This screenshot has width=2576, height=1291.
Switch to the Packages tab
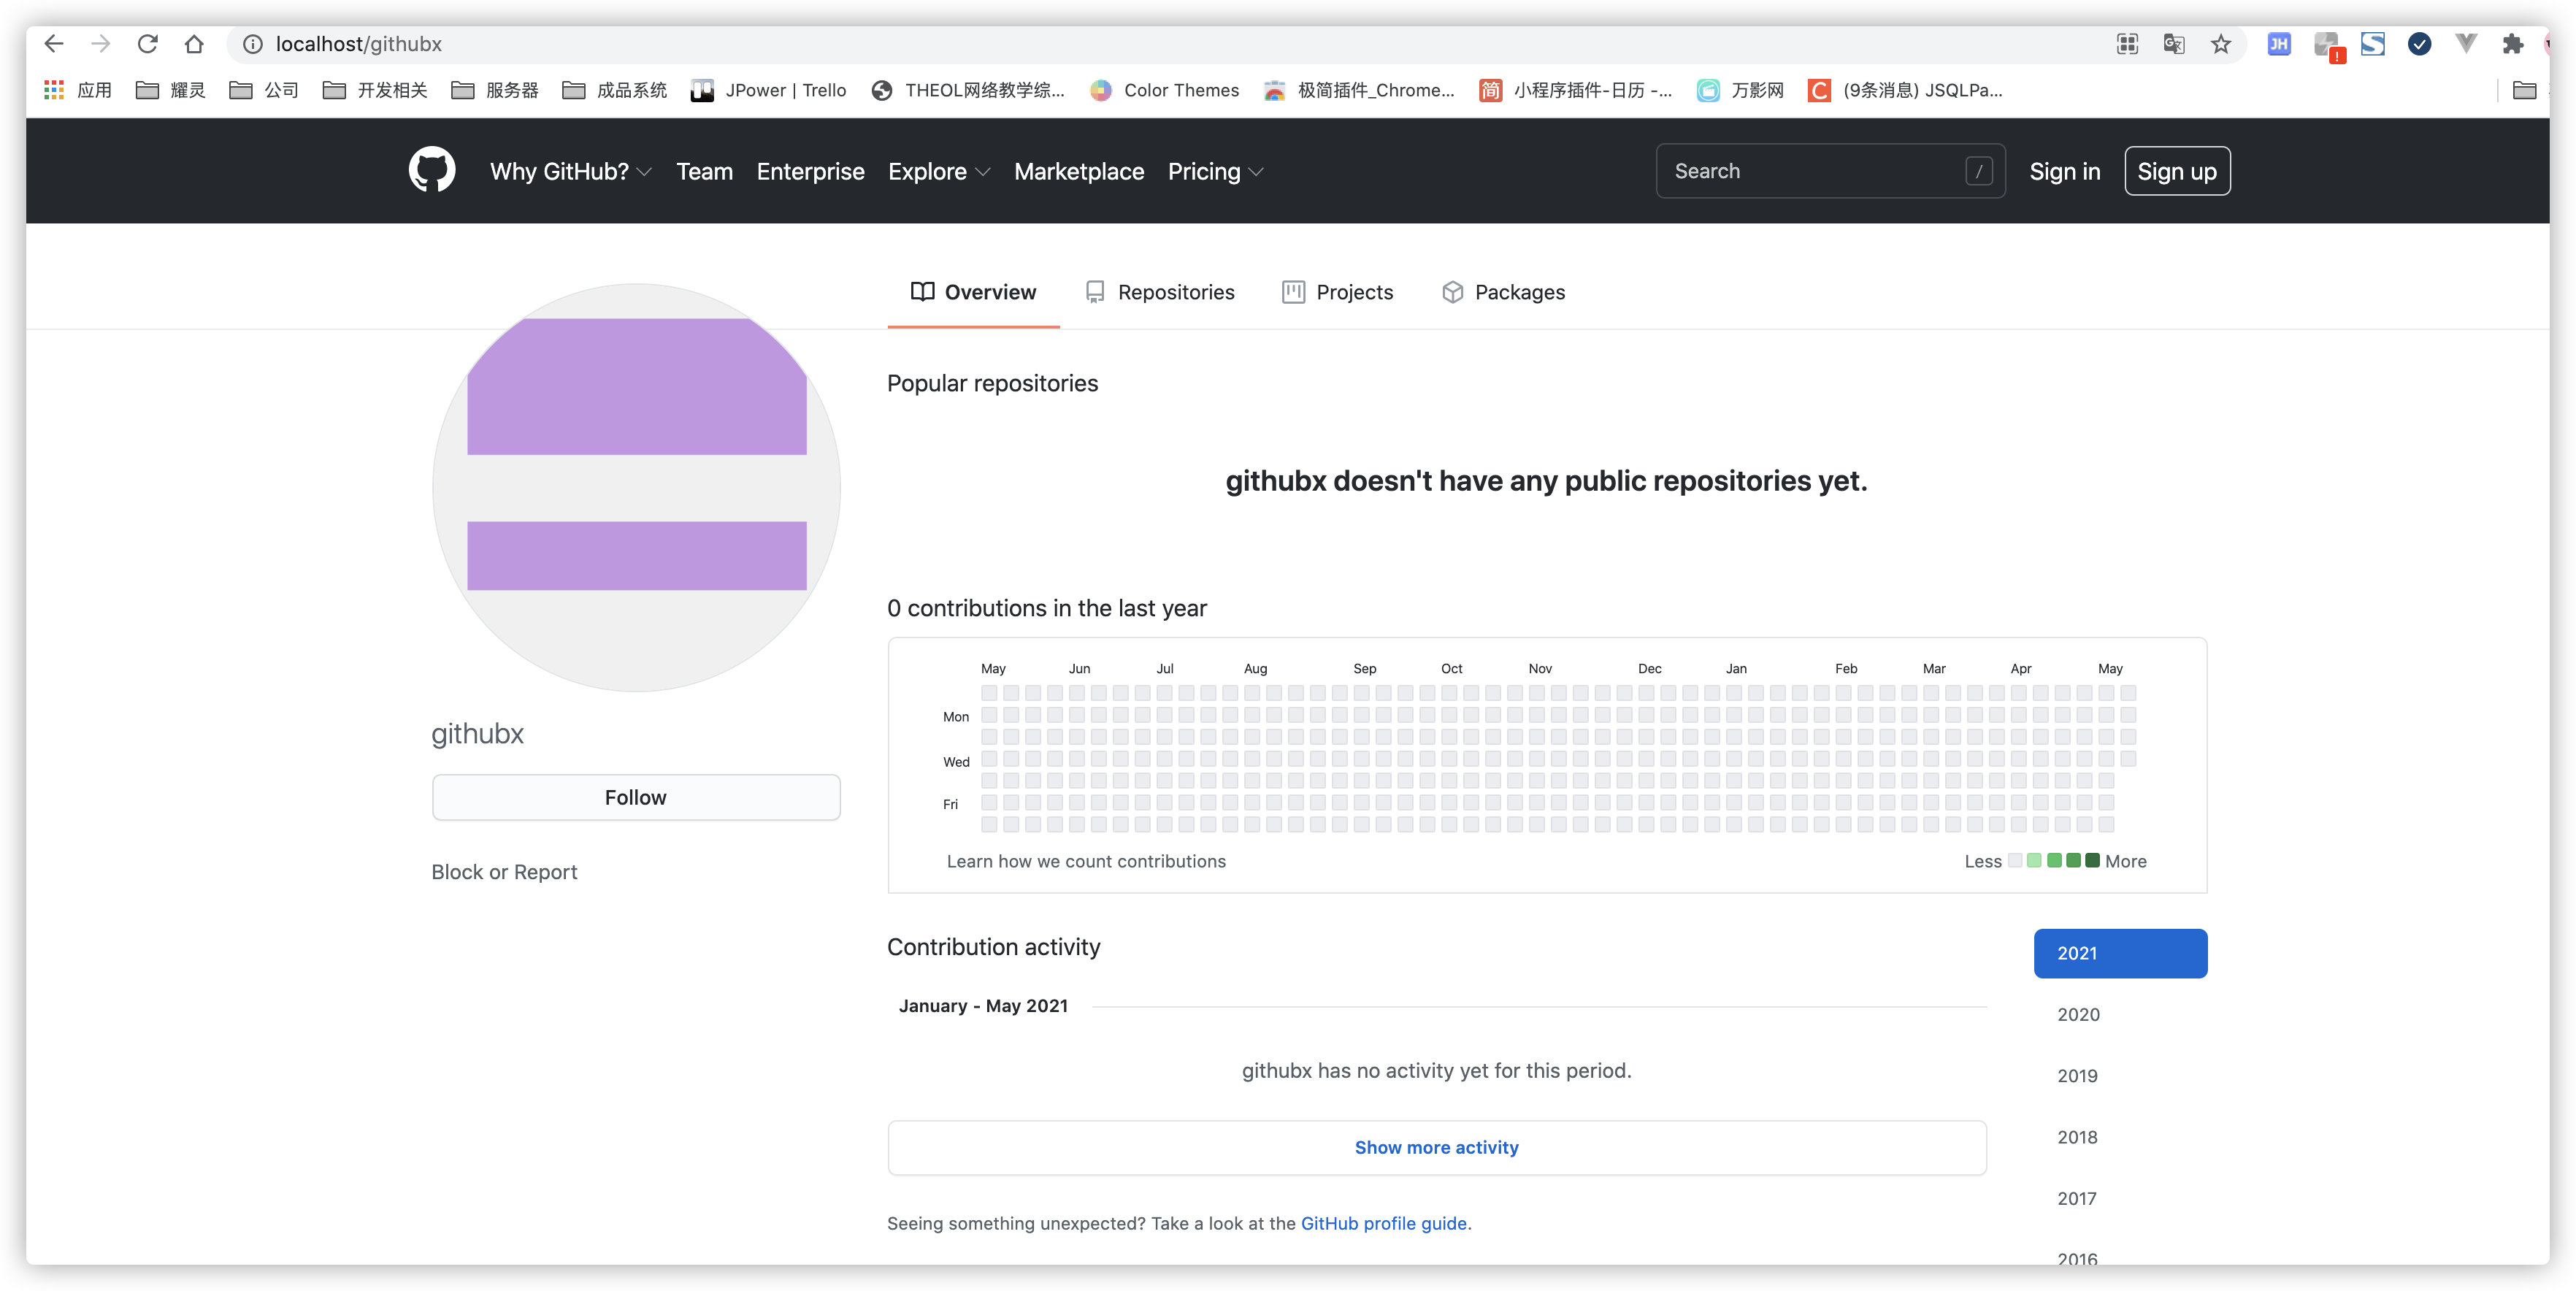tap(1503, 292)
